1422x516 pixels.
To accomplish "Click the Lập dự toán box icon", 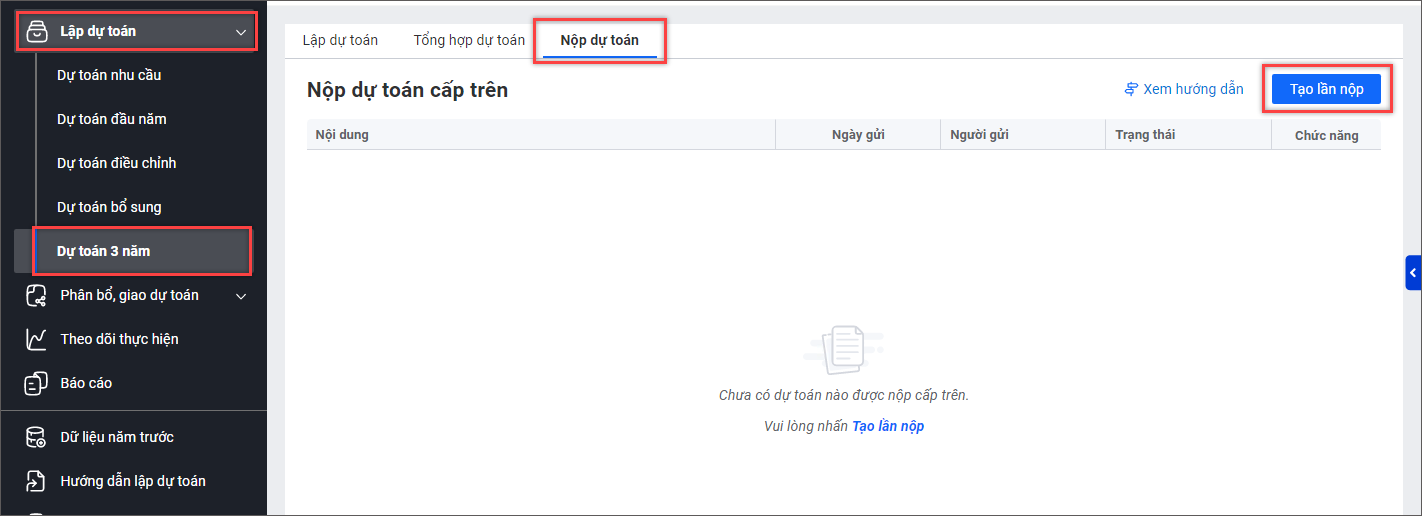I will point(36,31).
